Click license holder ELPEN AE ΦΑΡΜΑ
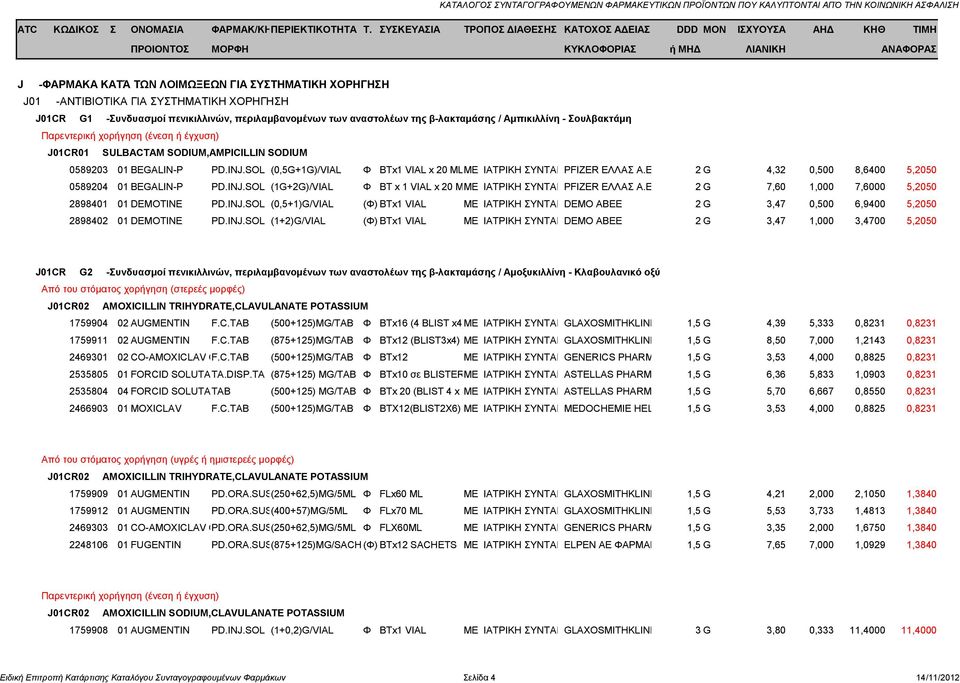960x683 pixels. point(607,545)
